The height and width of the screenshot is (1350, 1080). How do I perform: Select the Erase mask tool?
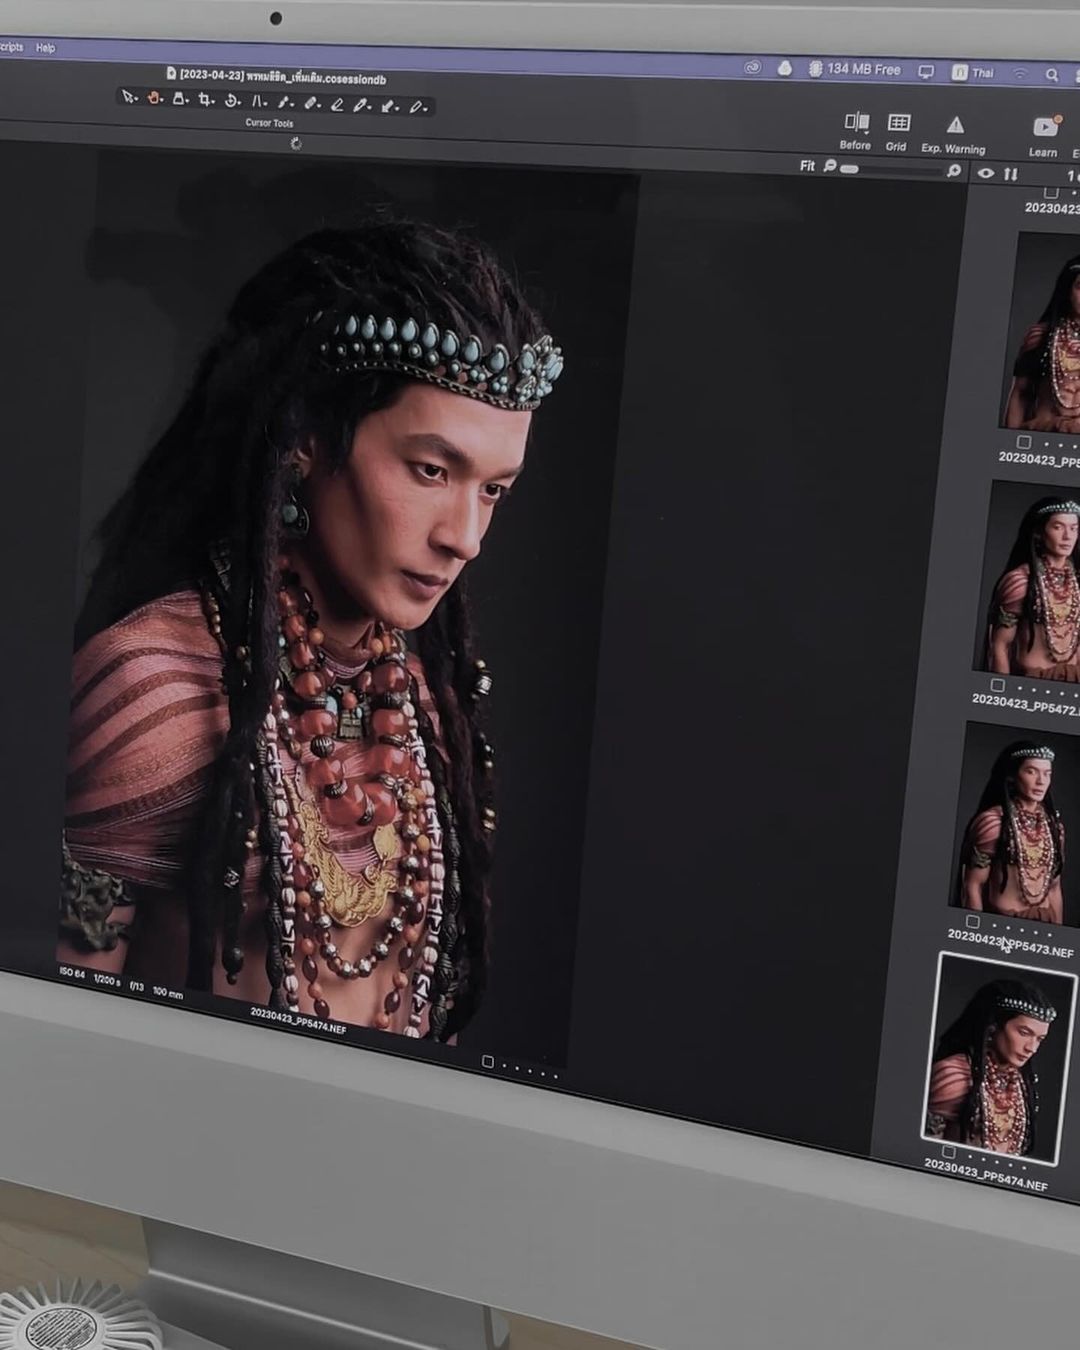click(337, 105)
